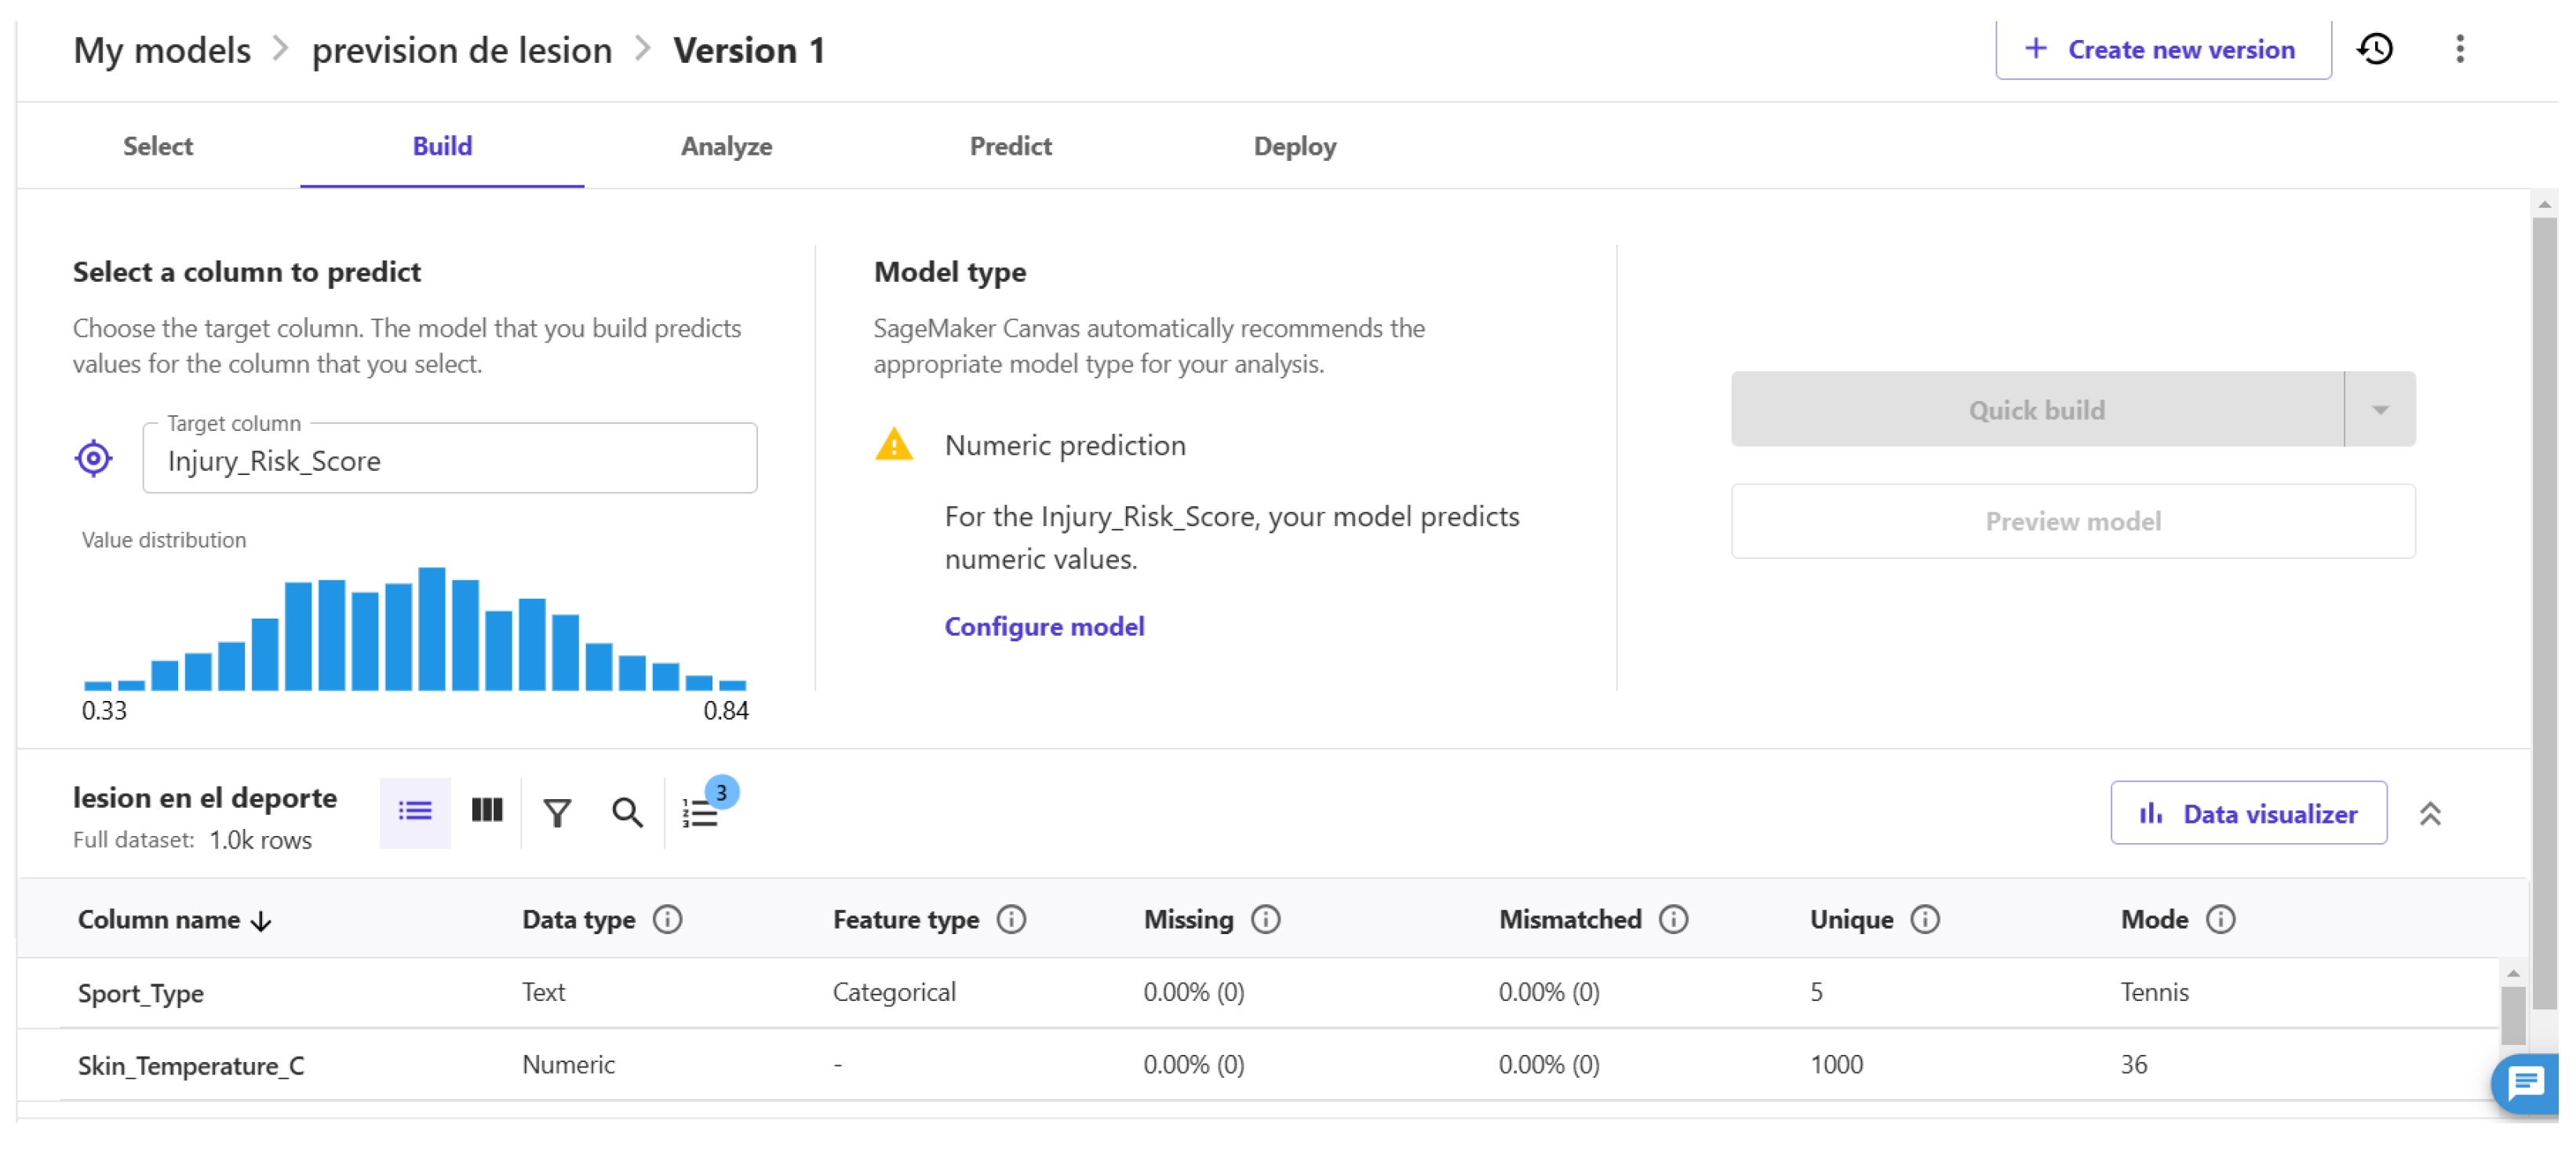Open the filter funnel icon
This screenshot has width=2576, height=1150.
[x=557, y=813]
